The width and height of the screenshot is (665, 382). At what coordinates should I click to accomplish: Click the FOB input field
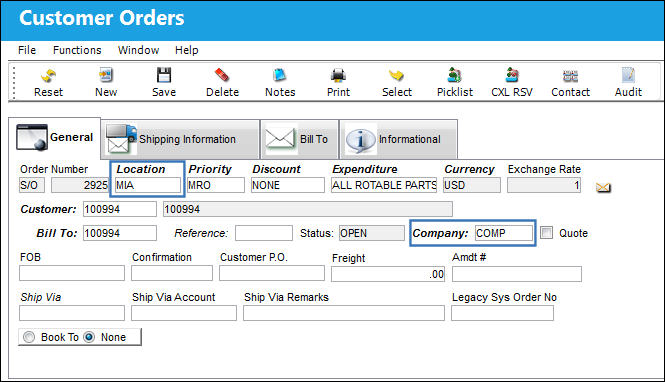coord(72,273)
